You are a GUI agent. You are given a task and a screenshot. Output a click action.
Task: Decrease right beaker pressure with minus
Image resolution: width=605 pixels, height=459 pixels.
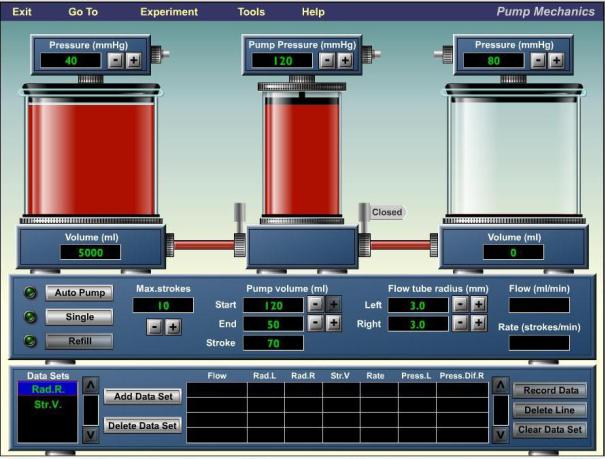[x=538, y=60]
